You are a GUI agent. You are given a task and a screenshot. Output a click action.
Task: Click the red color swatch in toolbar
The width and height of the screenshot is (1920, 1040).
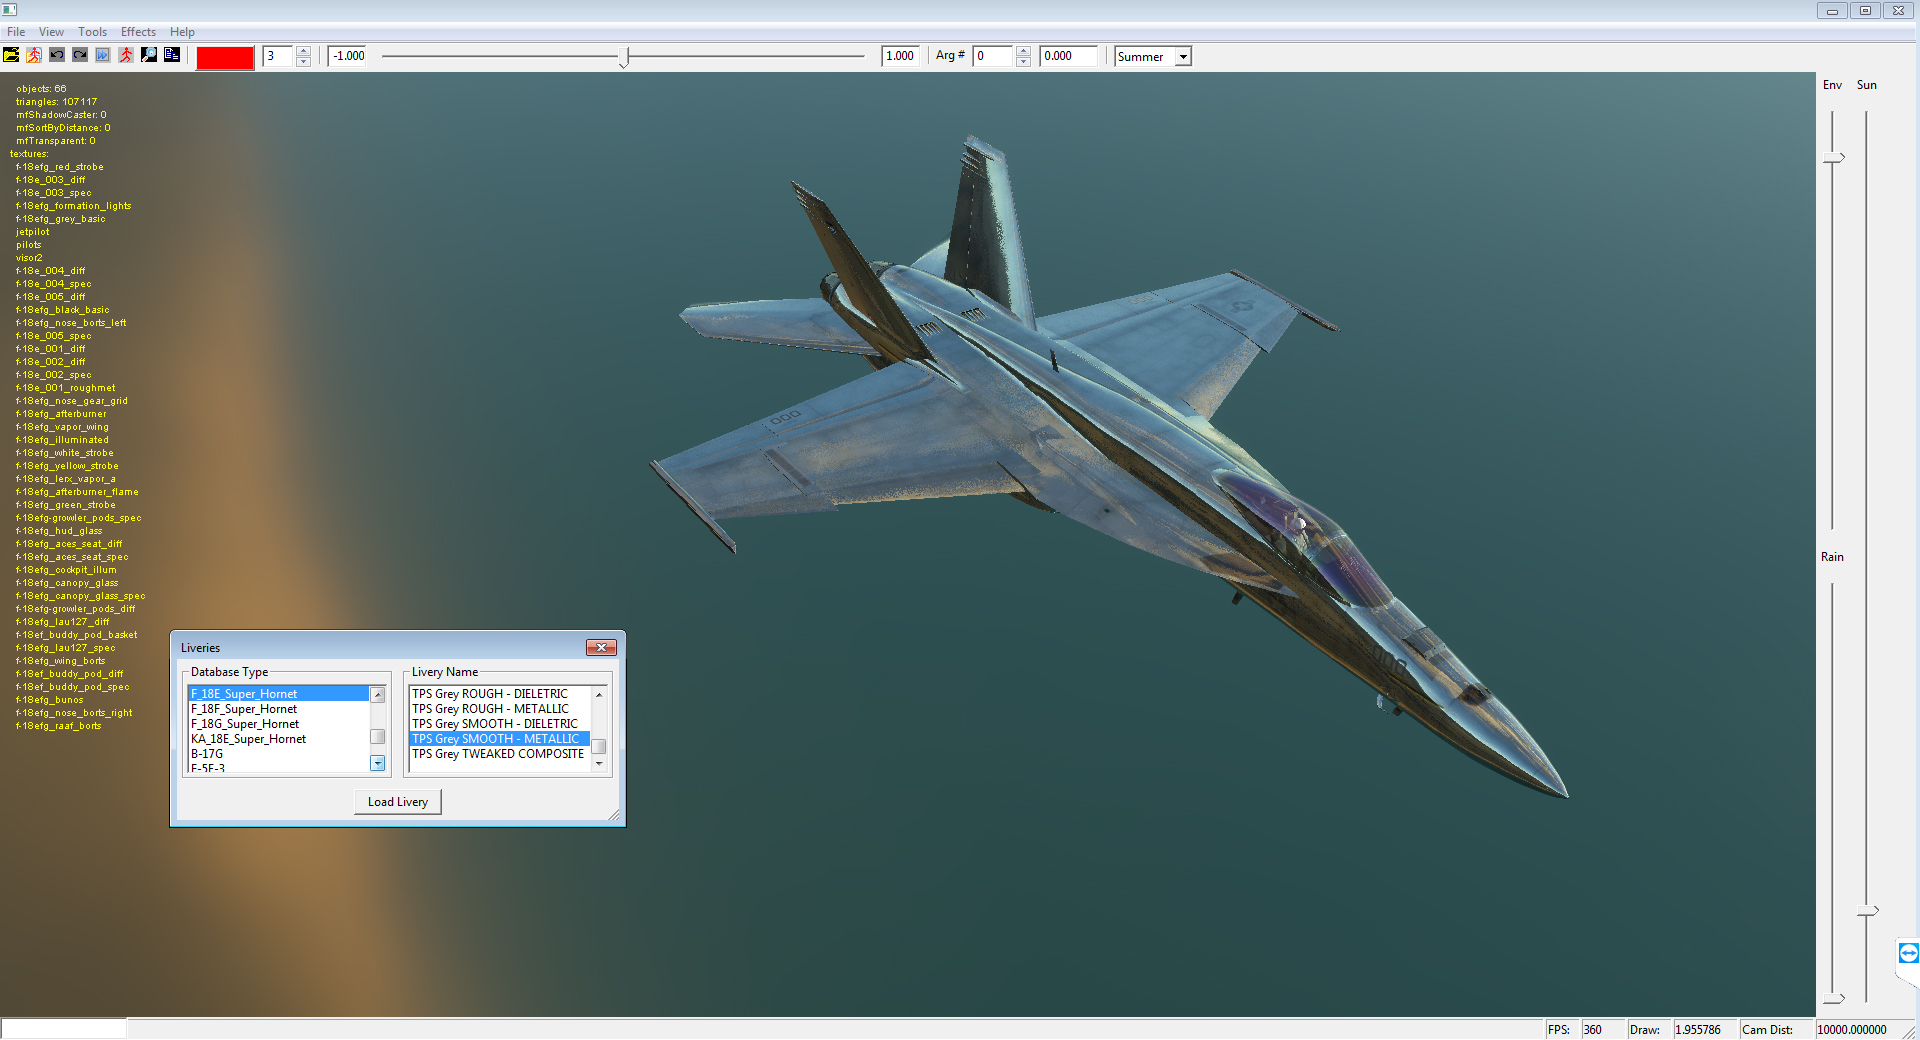pos(225,57)
